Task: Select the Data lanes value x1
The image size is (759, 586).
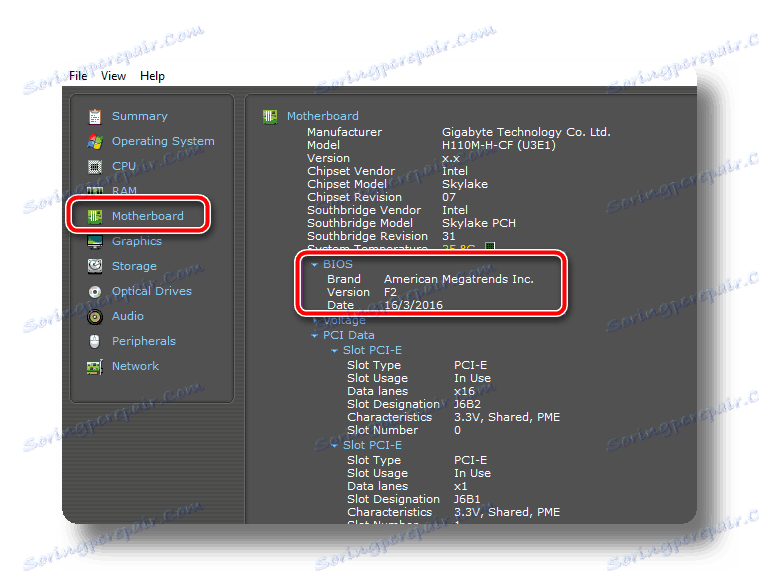Action: point(461,486)
